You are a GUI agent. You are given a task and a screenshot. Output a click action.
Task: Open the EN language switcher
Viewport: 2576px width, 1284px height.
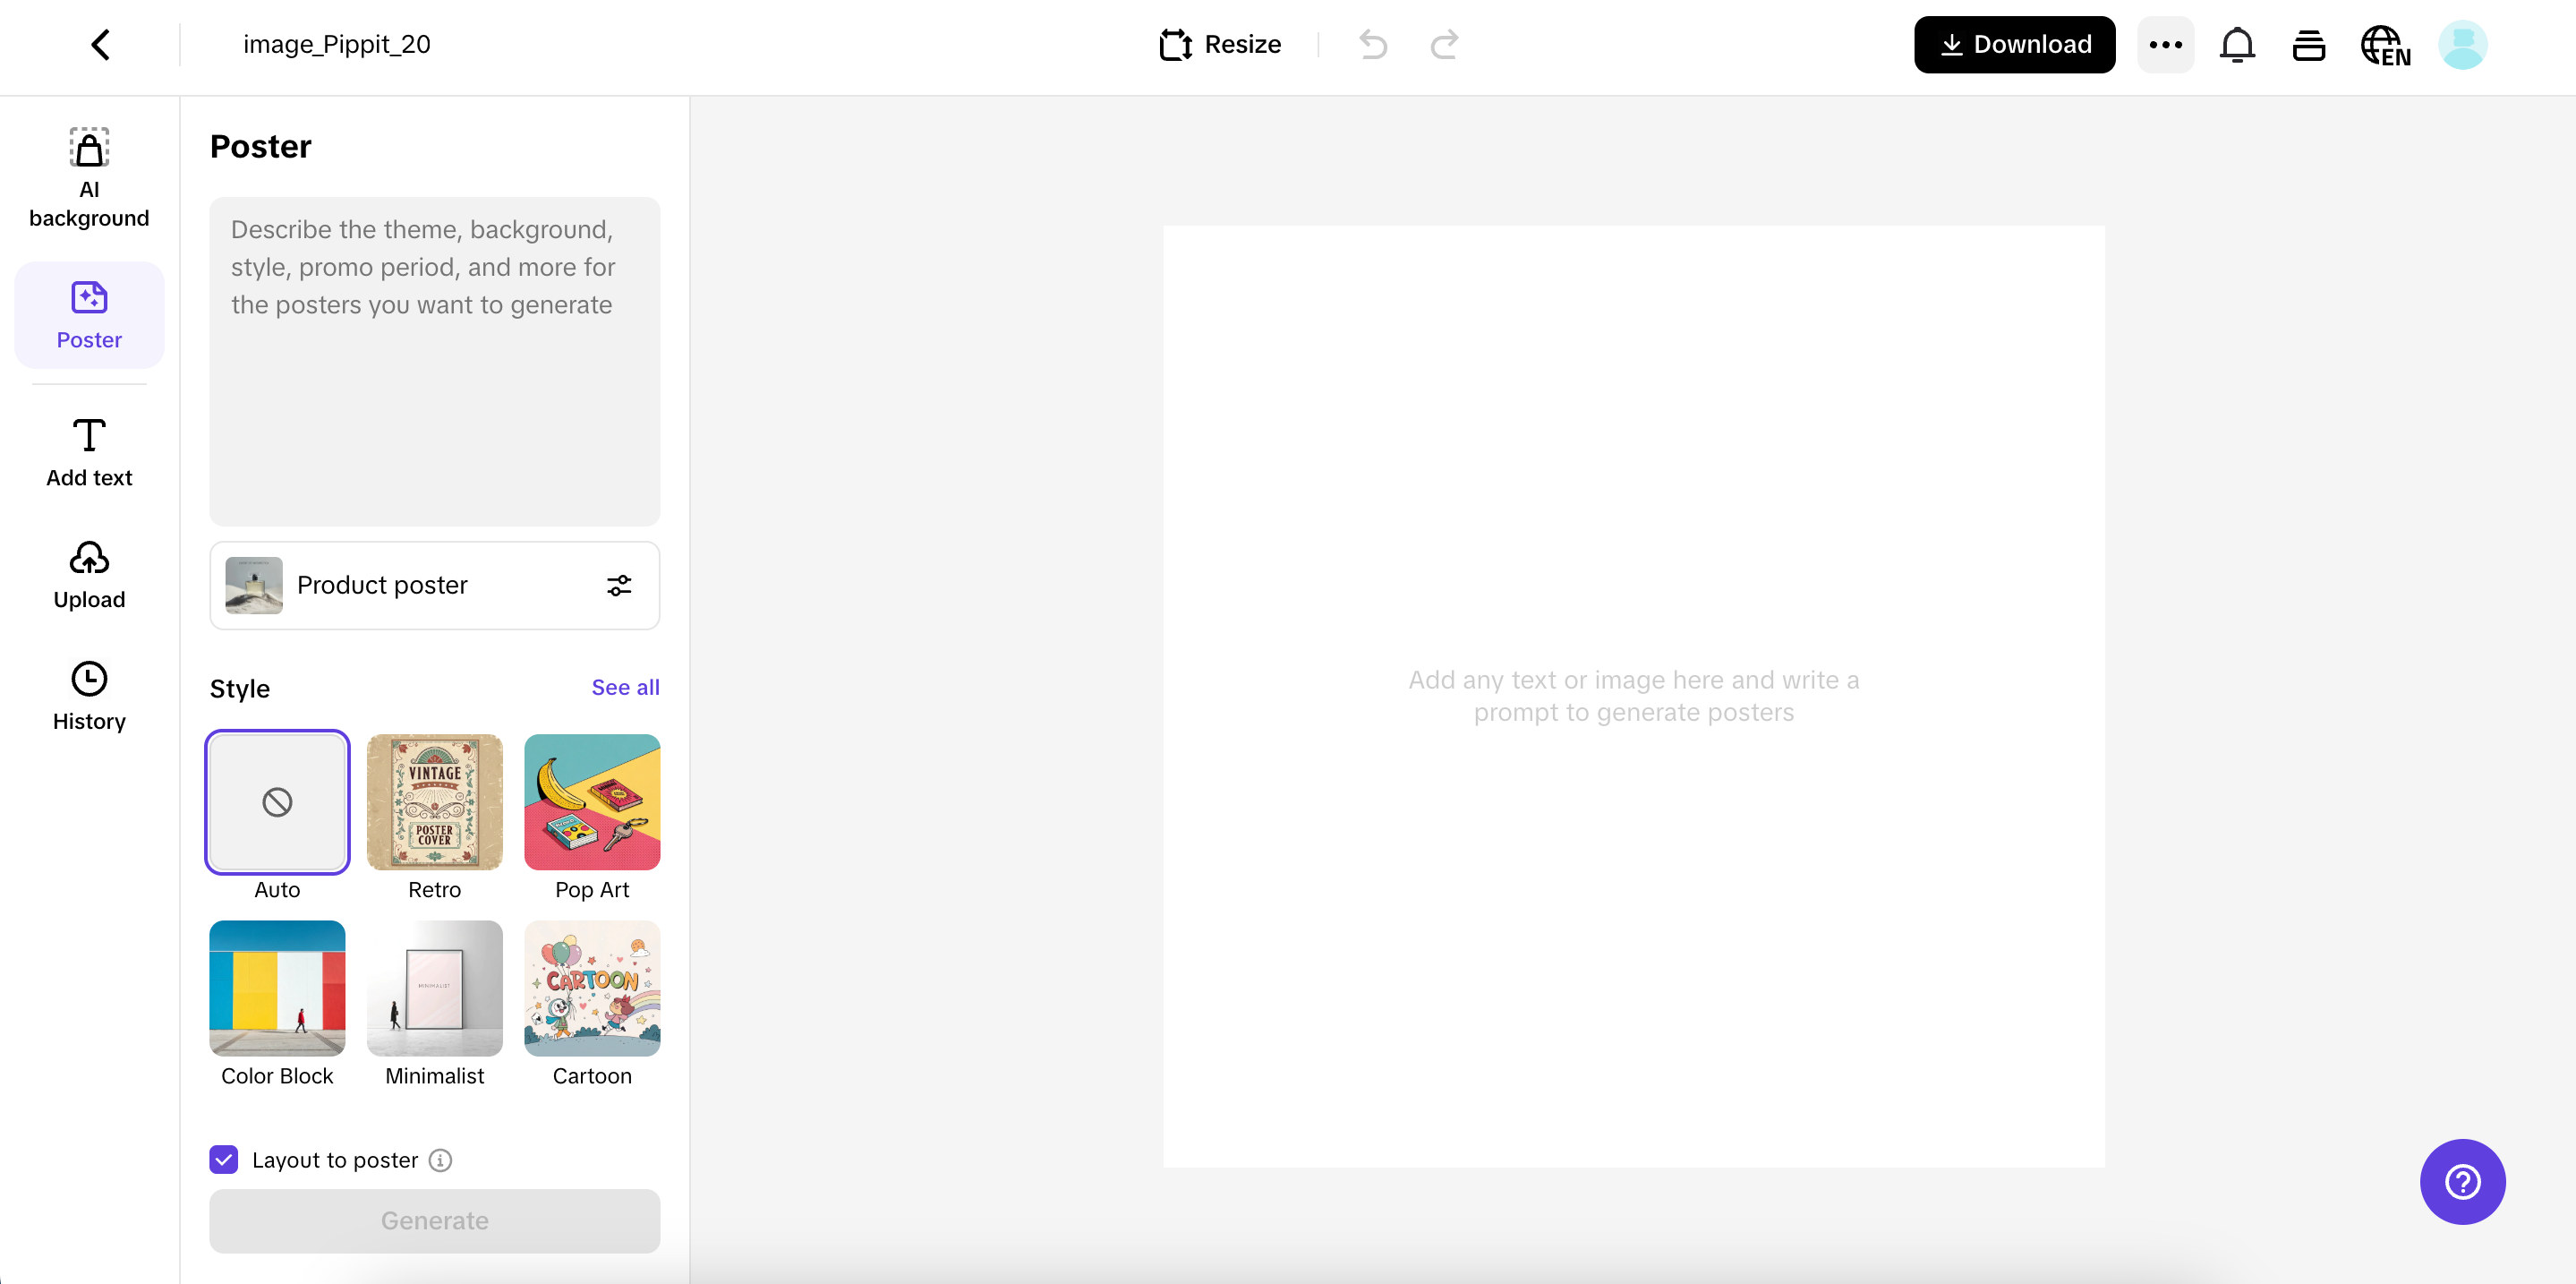pyautogui.click(x=2385, y=45)
